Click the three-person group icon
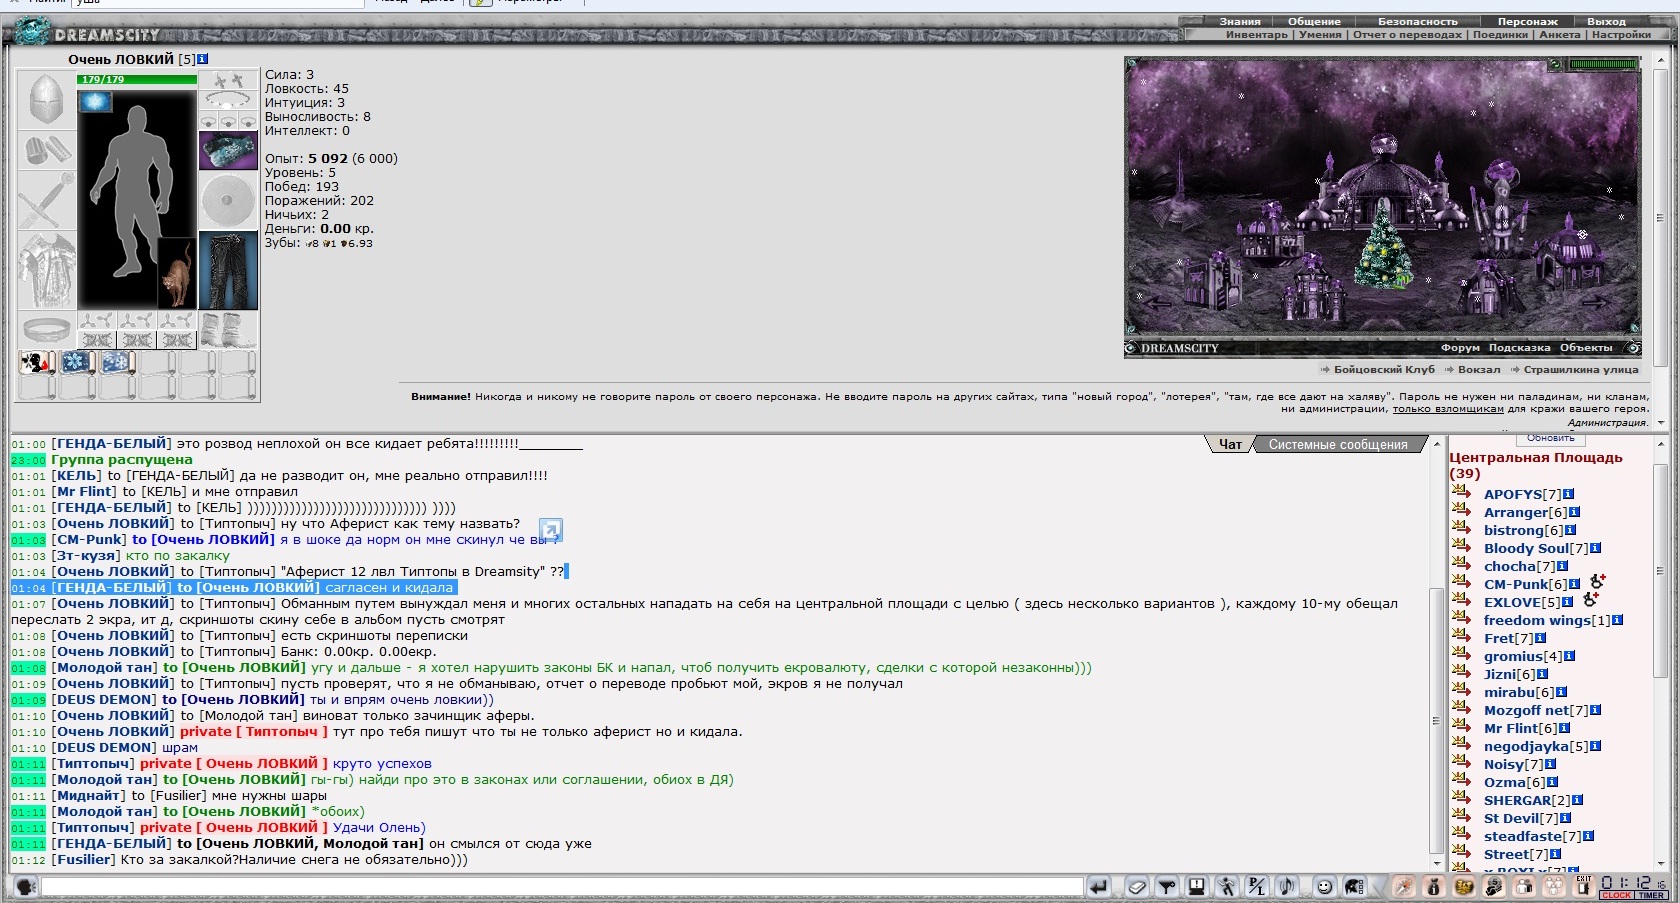The height and width of the screenshot is (903, 1680). 1553,886
